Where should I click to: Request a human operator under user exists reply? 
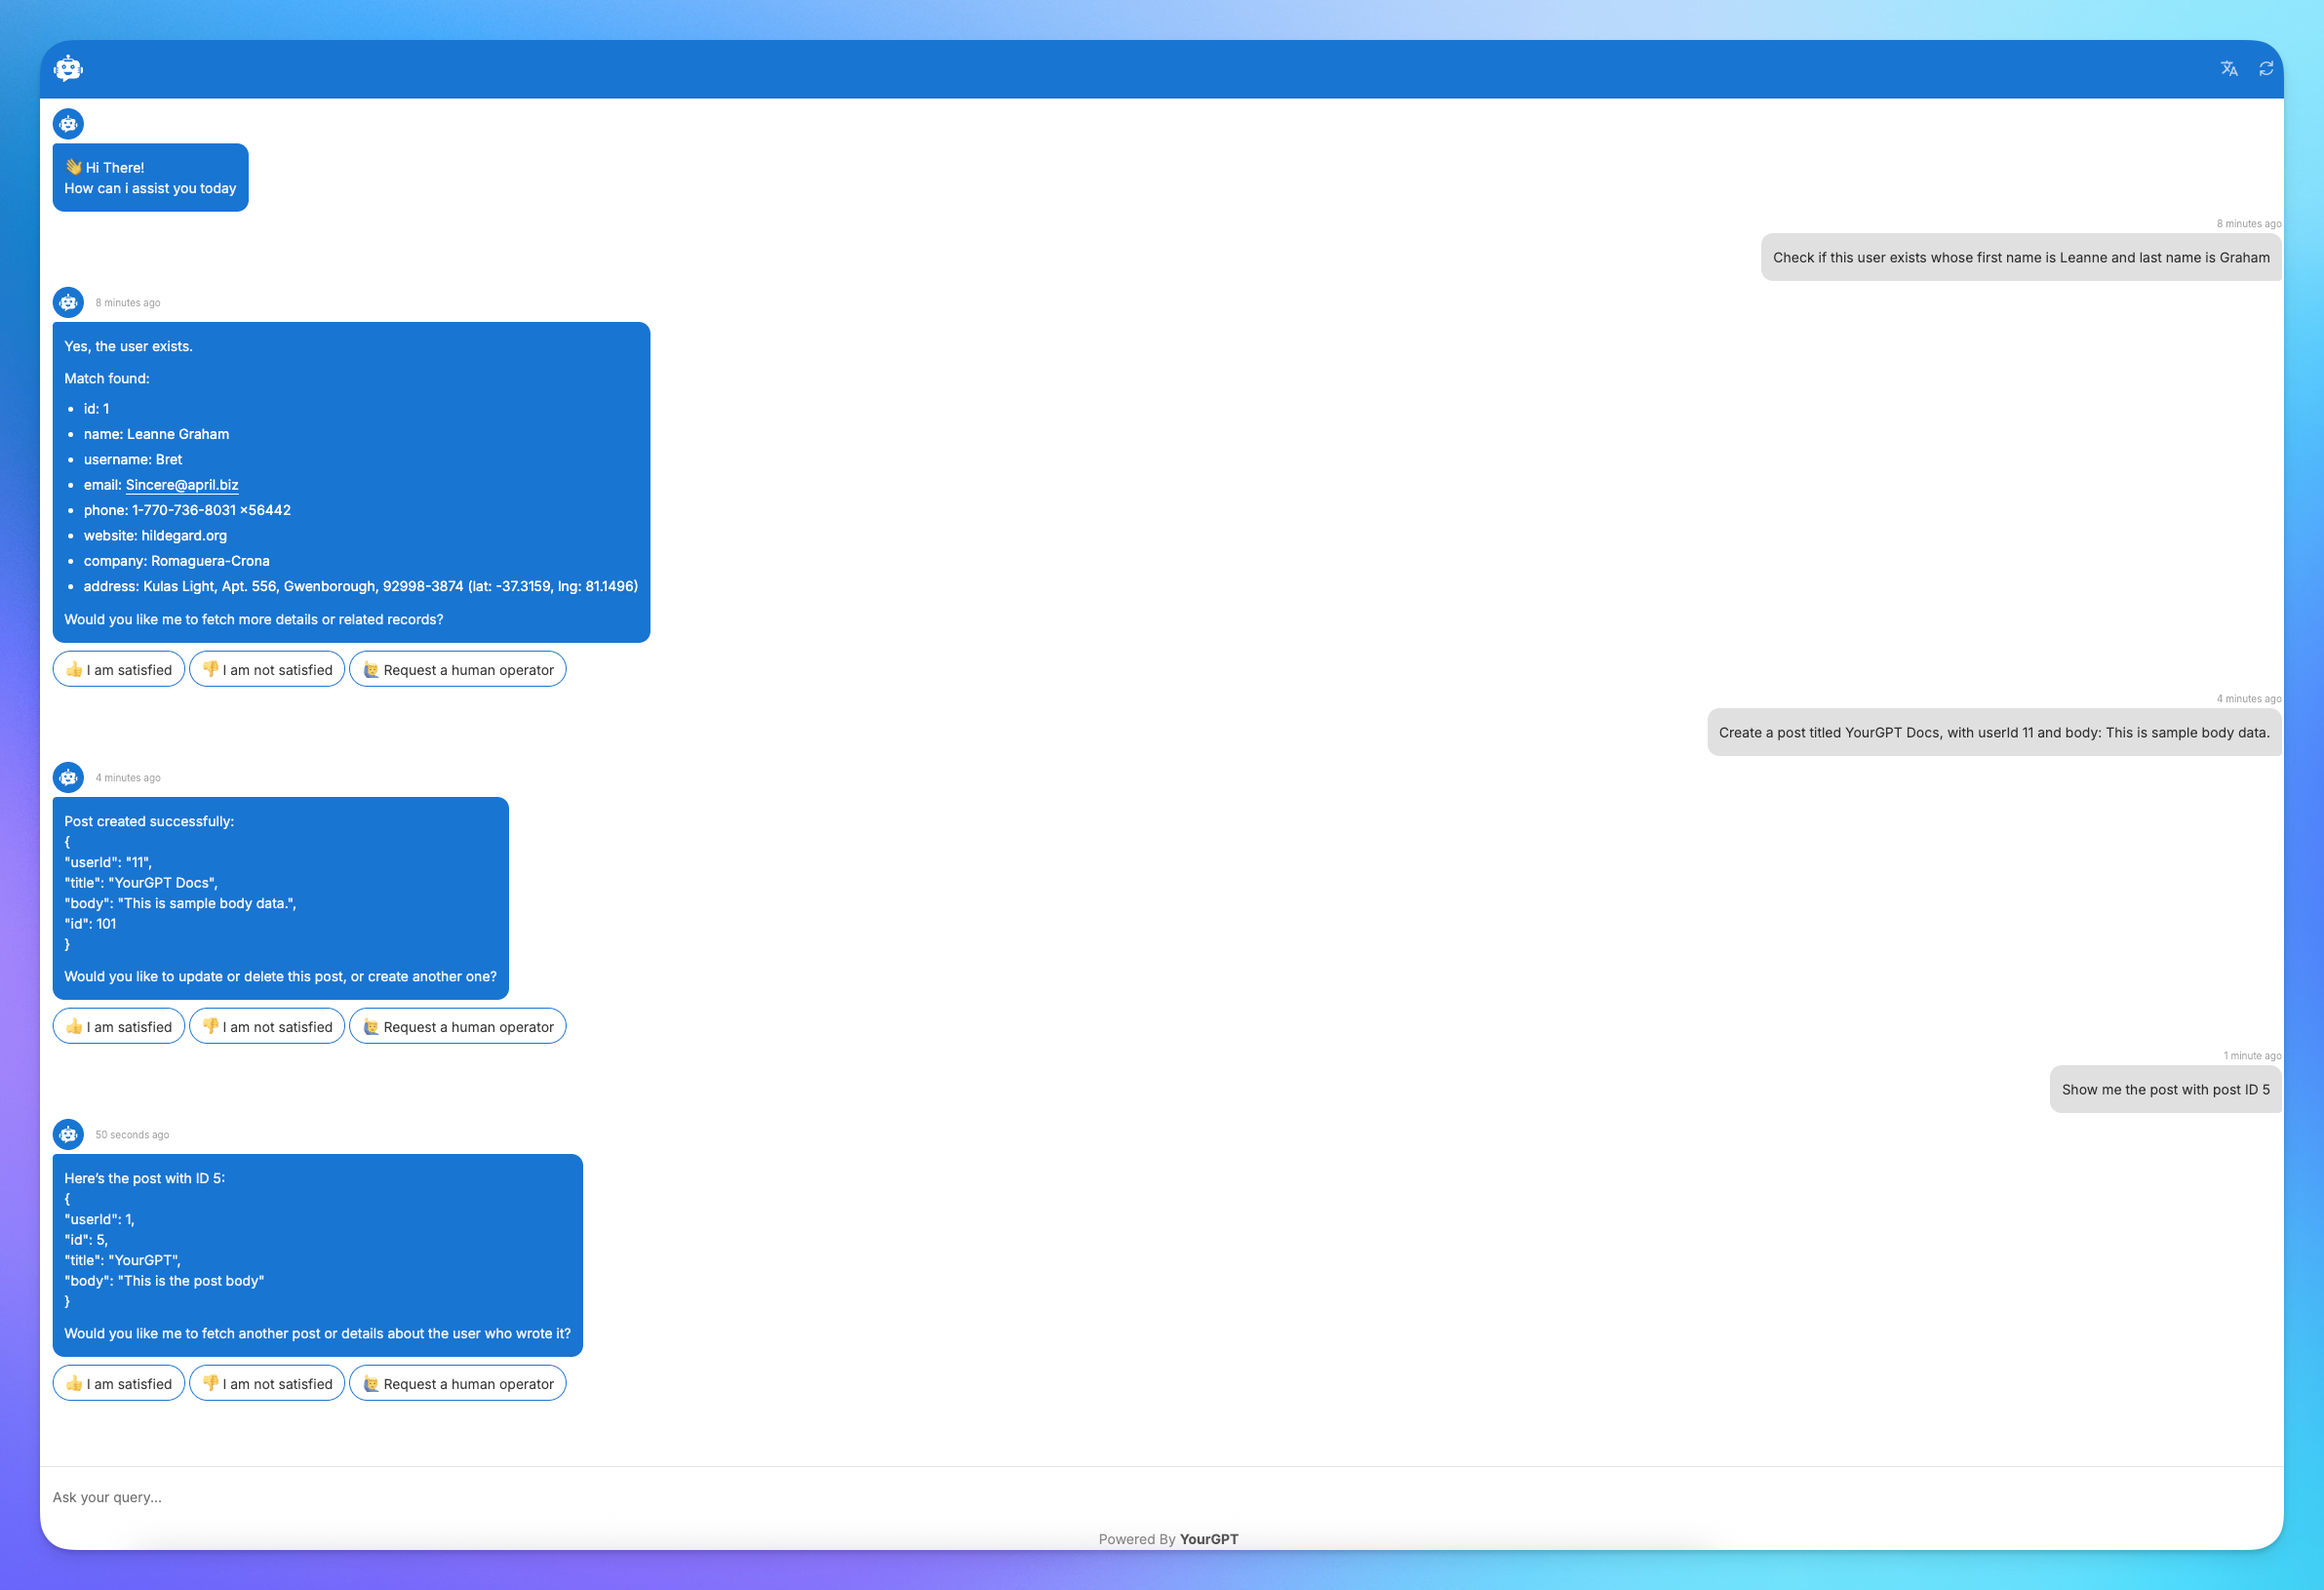coord(458,670)
